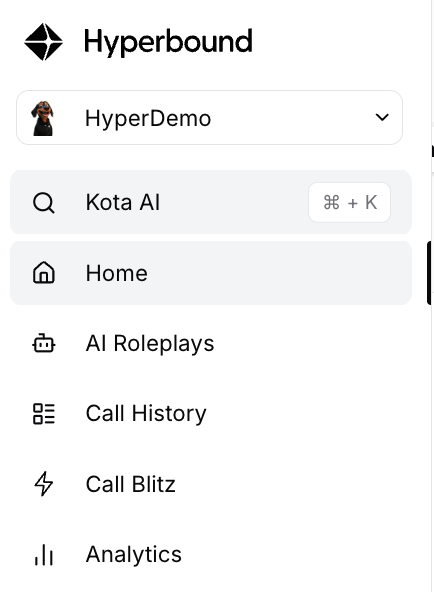
Task: Click the Call History list icon
Action: tap(44, 414)
